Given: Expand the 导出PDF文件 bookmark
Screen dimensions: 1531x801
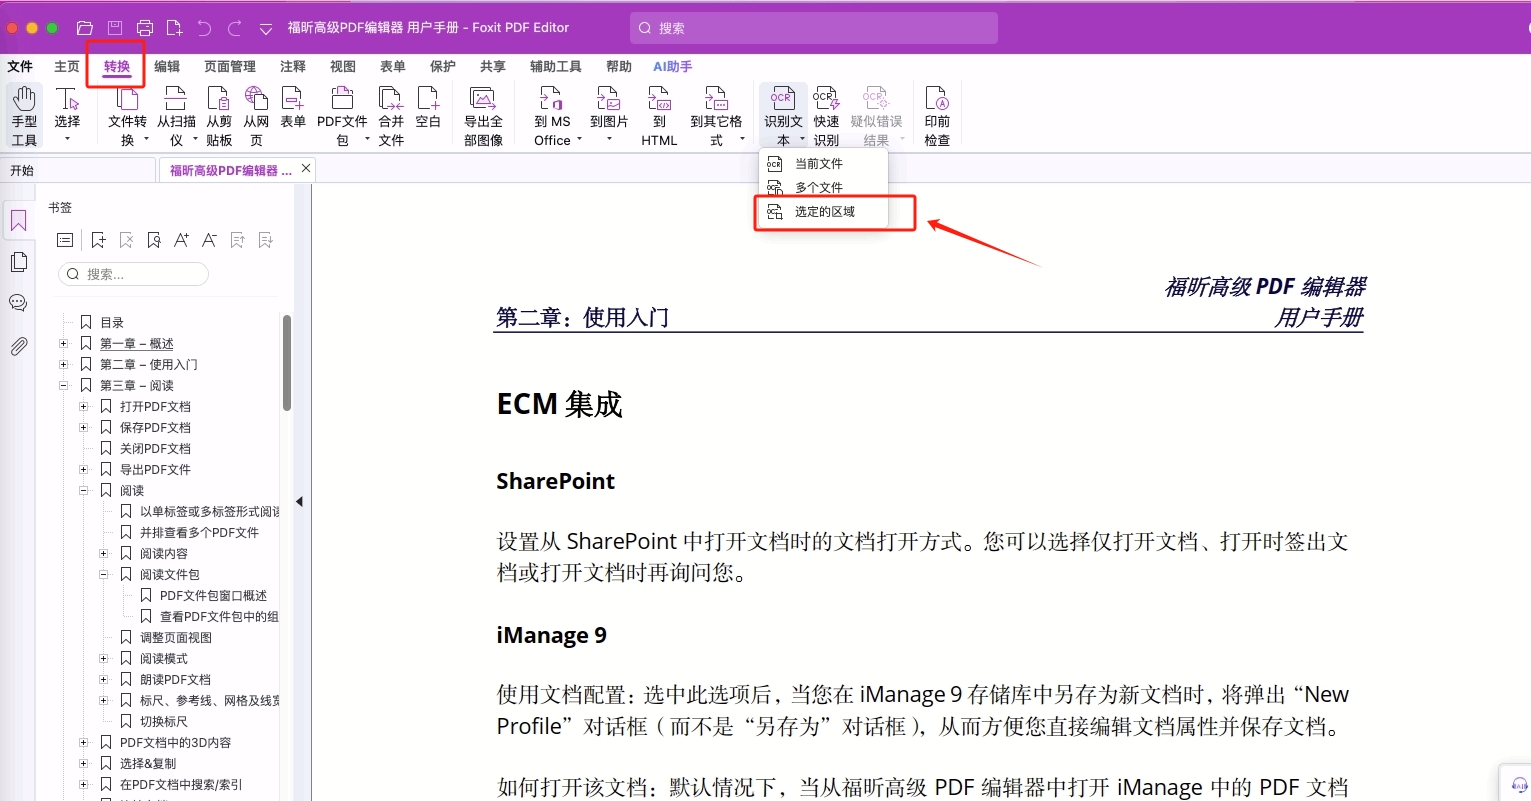Looking at the screenshot, I should pyautogui.click(x=84, y=469).
